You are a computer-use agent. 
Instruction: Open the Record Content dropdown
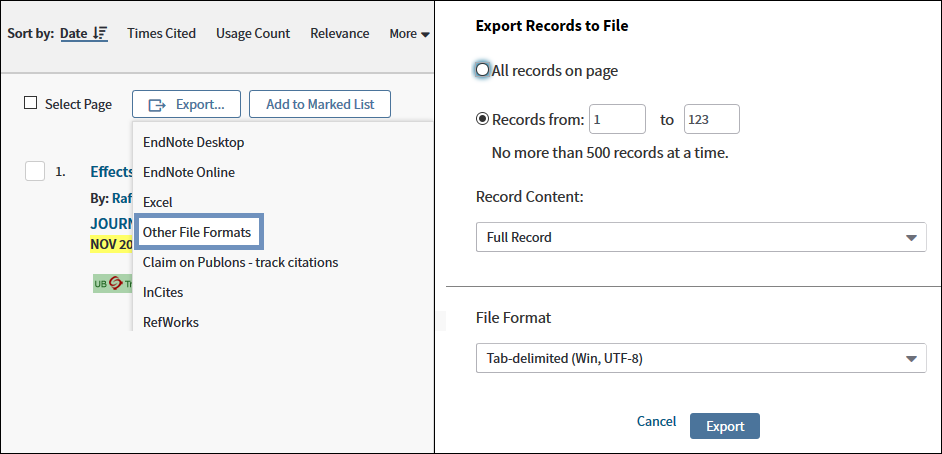click(700, 237)
